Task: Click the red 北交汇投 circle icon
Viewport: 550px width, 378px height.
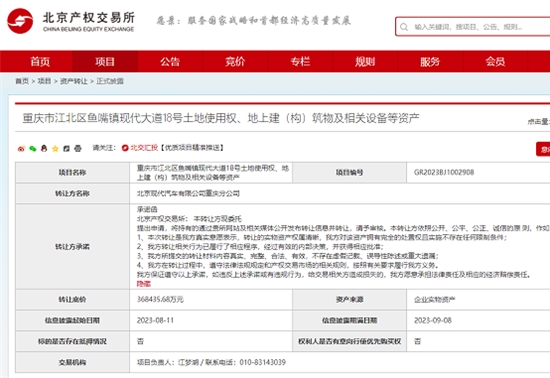Action: (125, 148)
